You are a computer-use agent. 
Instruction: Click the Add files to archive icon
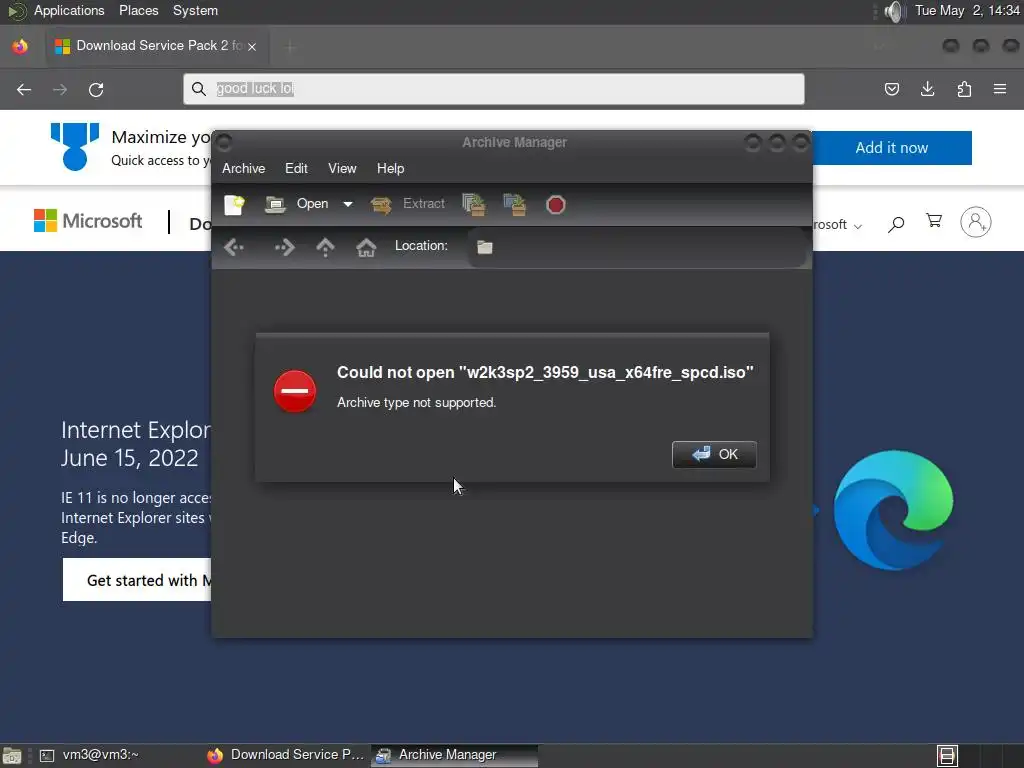[x=474, y=204]
